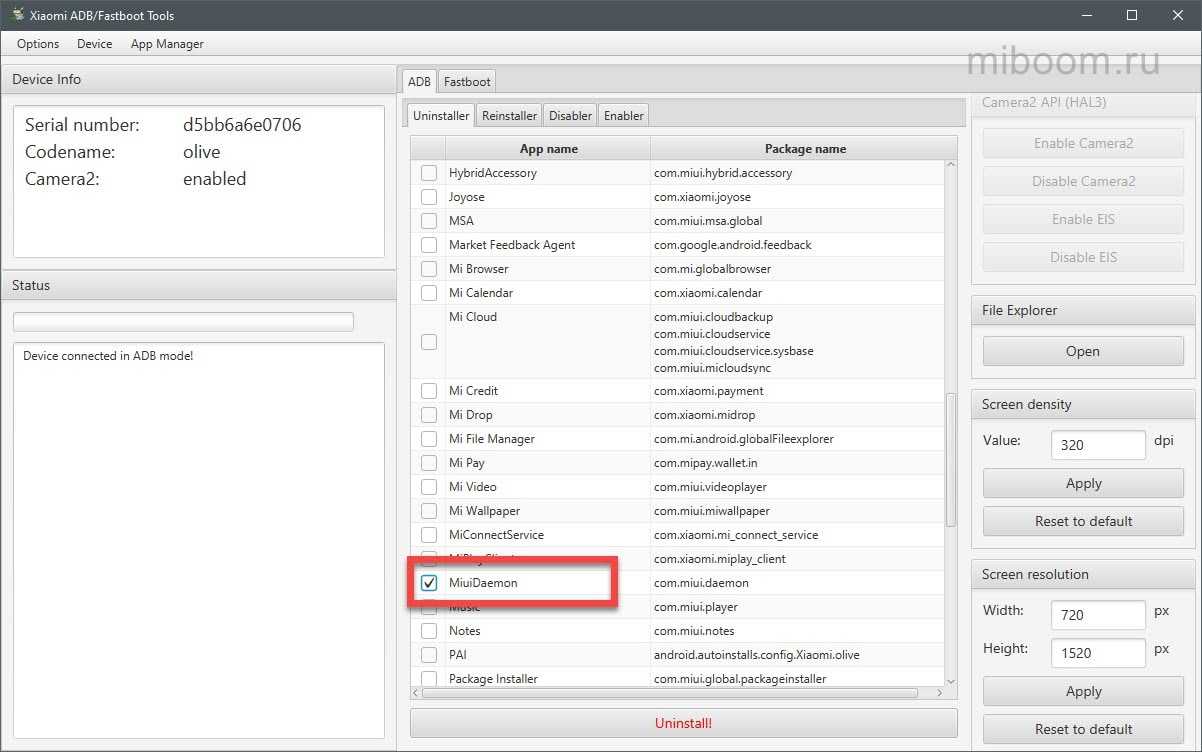
Task: Click the com.miui.msa.global package name
Action: coord(708,221)
